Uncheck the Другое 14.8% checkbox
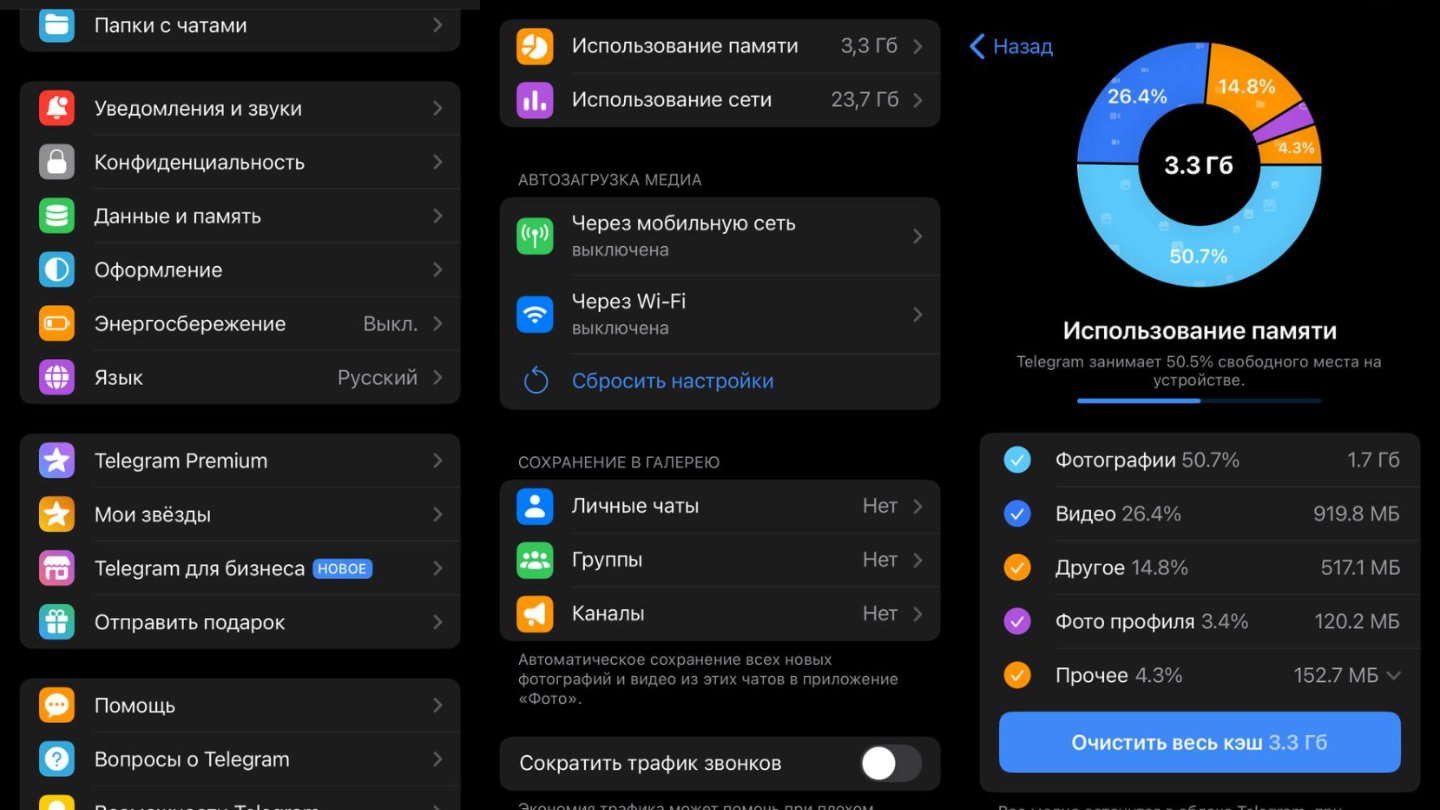The height and width of the screenshot is (810, 1440). [1017, 568]
